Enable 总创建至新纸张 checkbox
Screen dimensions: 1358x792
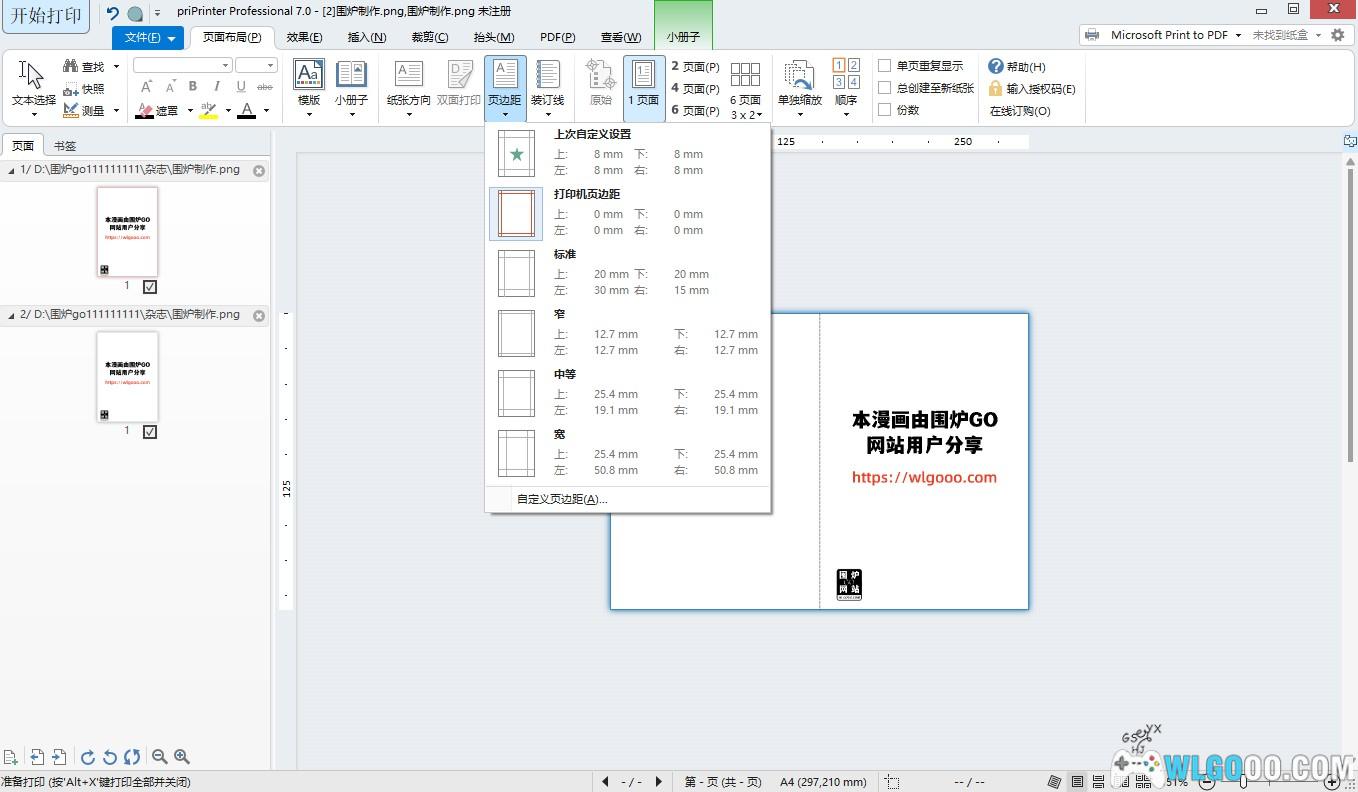(885, 88)
